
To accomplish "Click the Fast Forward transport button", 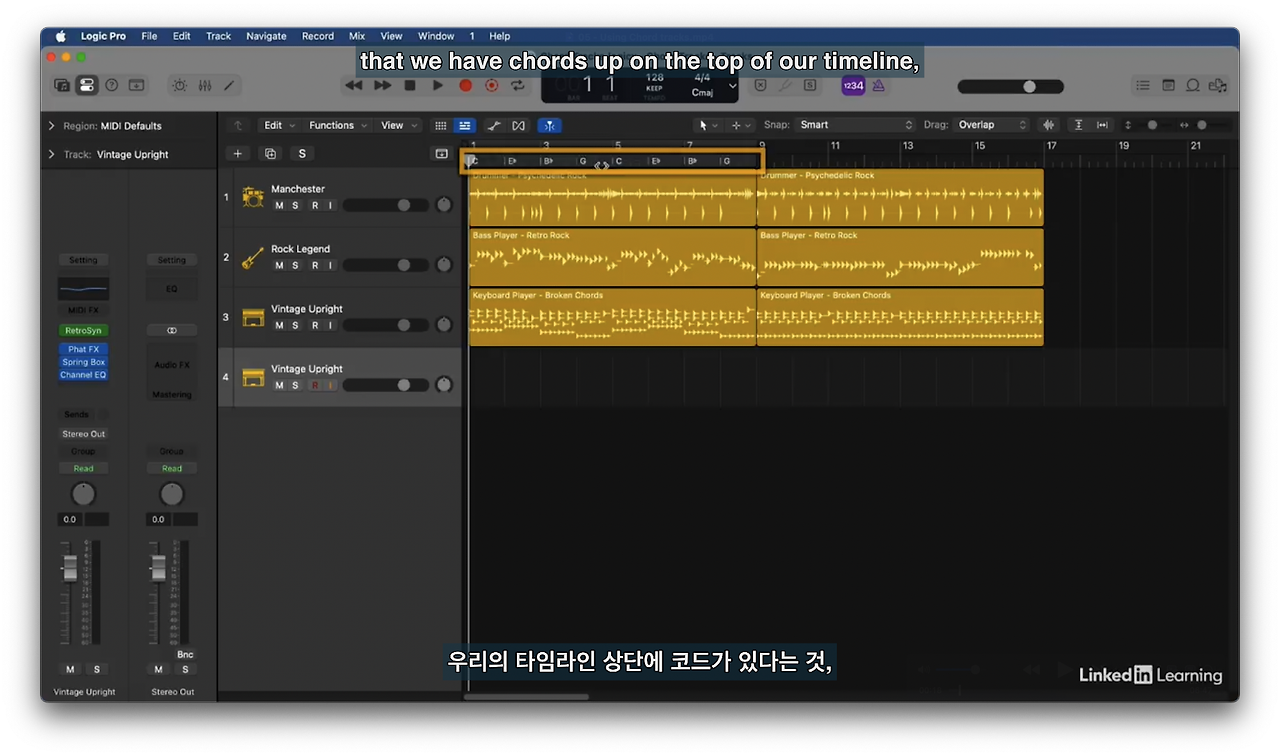I will (x=382, y=86).
